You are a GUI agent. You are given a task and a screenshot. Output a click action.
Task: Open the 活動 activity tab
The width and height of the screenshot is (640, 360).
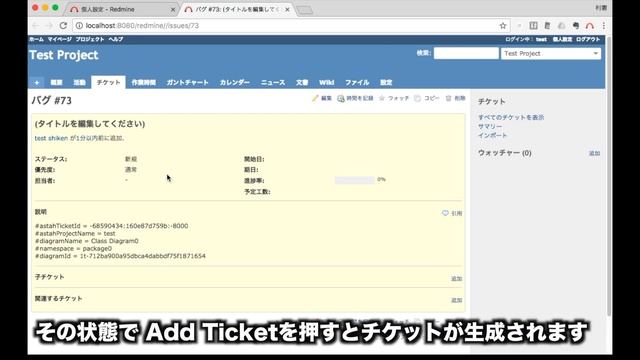click(x=80, y=82)
